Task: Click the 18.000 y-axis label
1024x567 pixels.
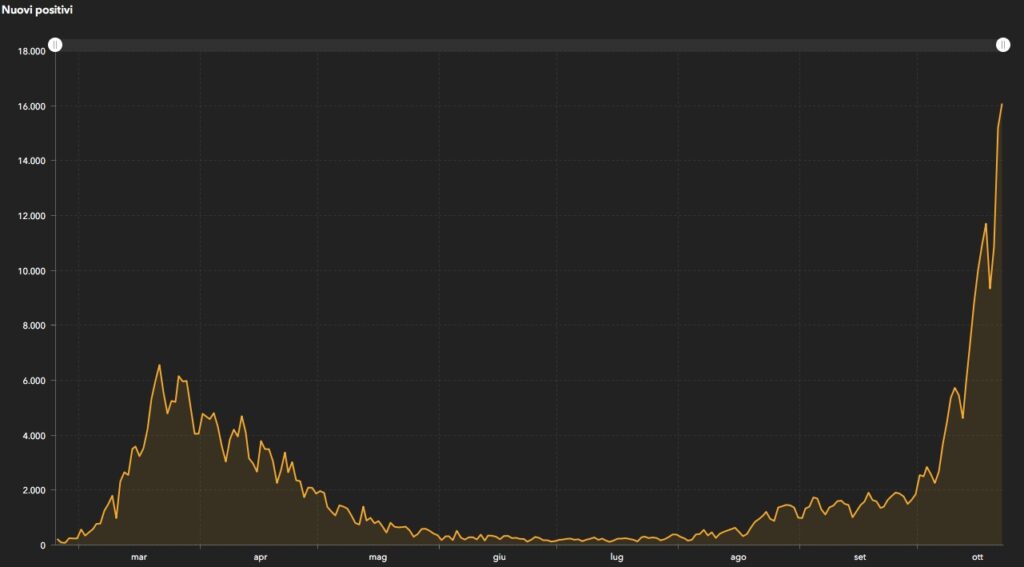Action: (31, 51)
